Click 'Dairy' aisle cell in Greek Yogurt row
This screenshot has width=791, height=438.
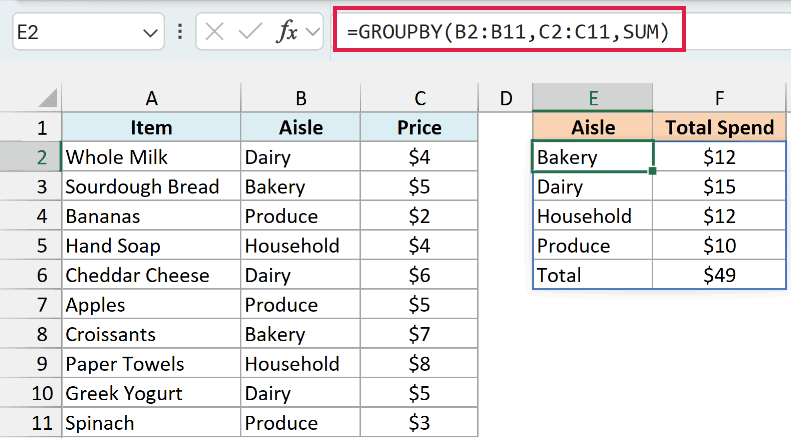tap(301, 393)
